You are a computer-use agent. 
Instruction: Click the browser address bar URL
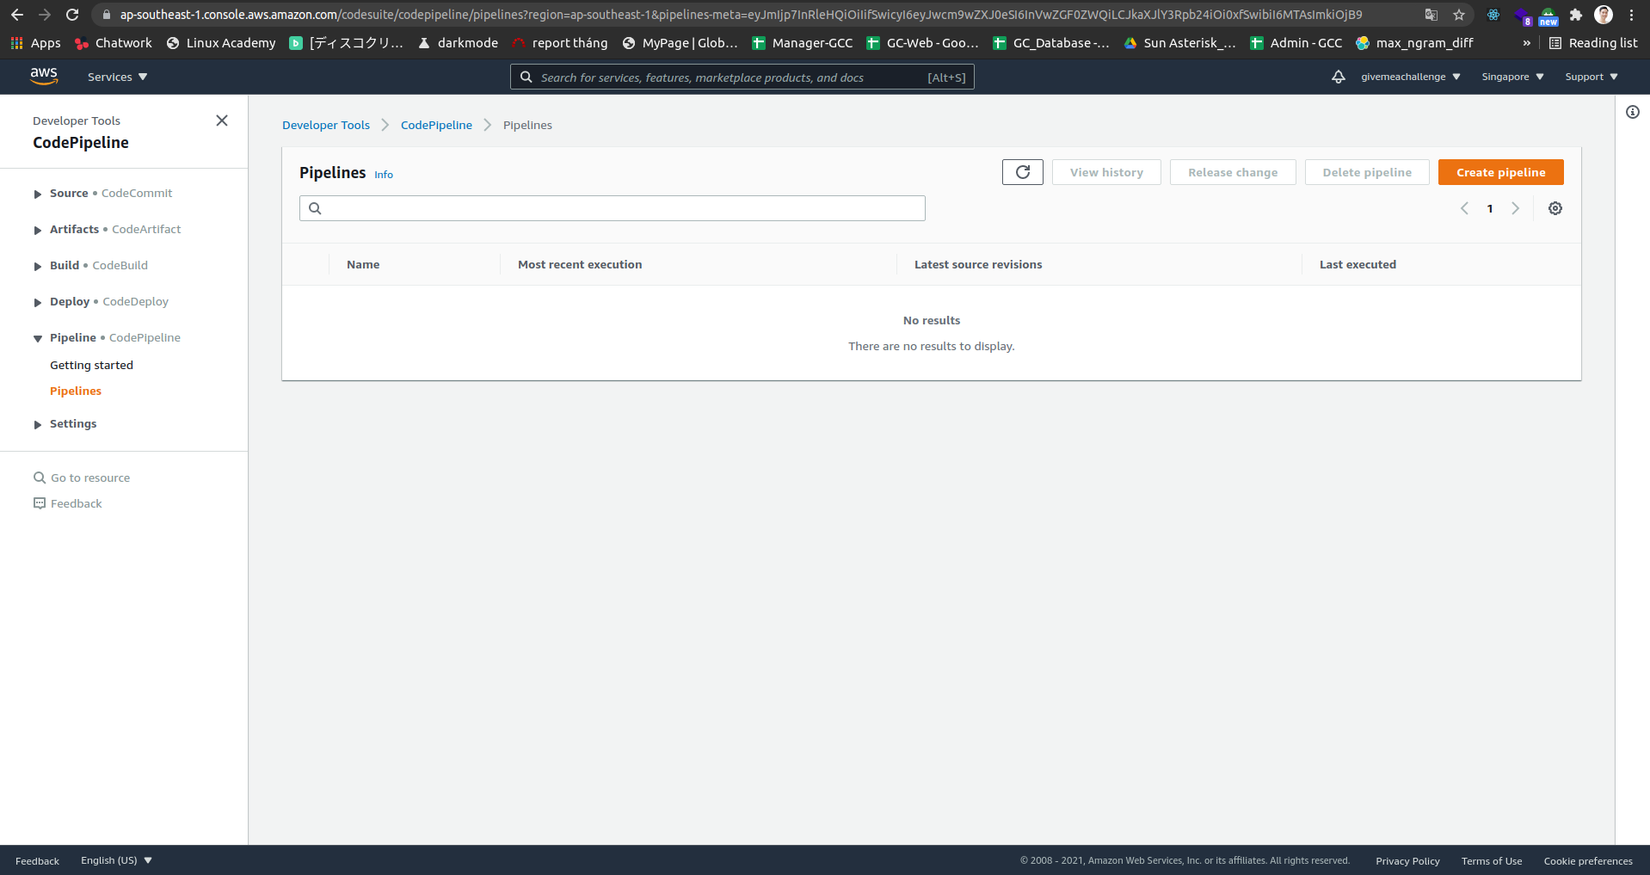tap(740, 15)
